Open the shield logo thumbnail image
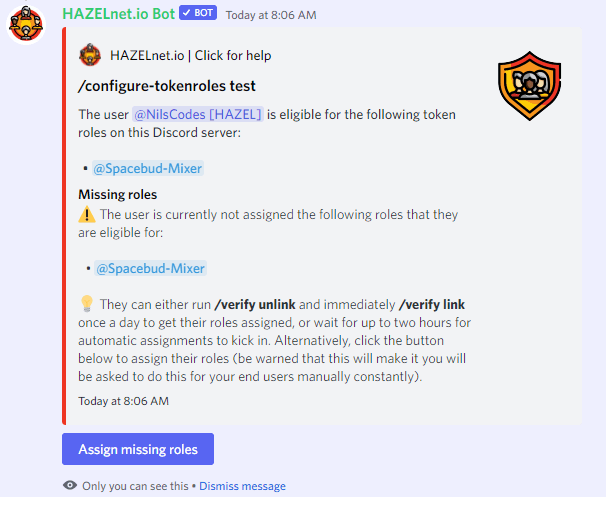The height and width of the screenshot is (511, 606). [x=529, y=86]
